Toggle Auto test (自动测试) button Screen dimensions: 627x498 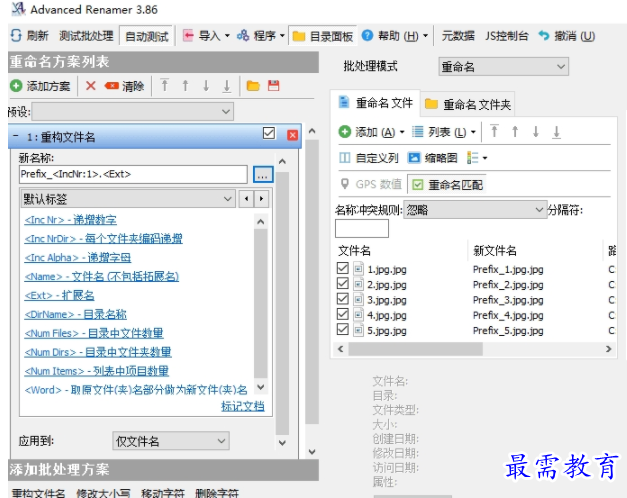point(146,36)
